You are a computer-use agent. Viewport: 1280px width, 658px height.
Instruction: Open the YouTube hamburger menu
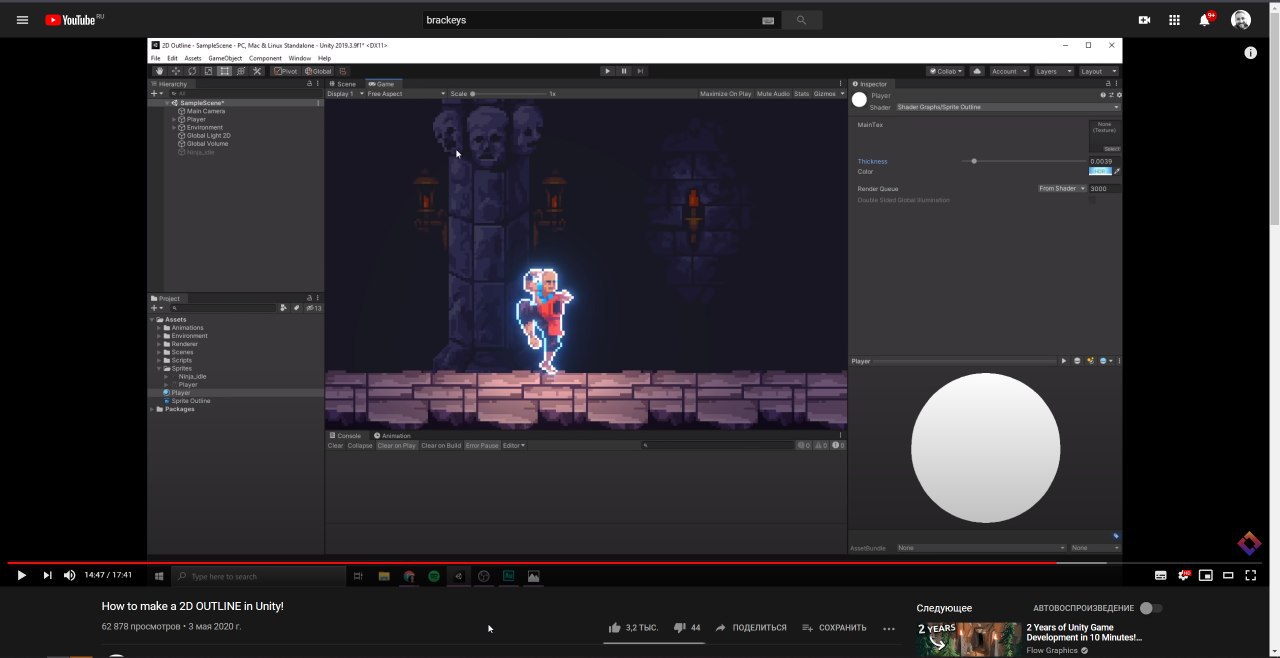click(22, 20)
